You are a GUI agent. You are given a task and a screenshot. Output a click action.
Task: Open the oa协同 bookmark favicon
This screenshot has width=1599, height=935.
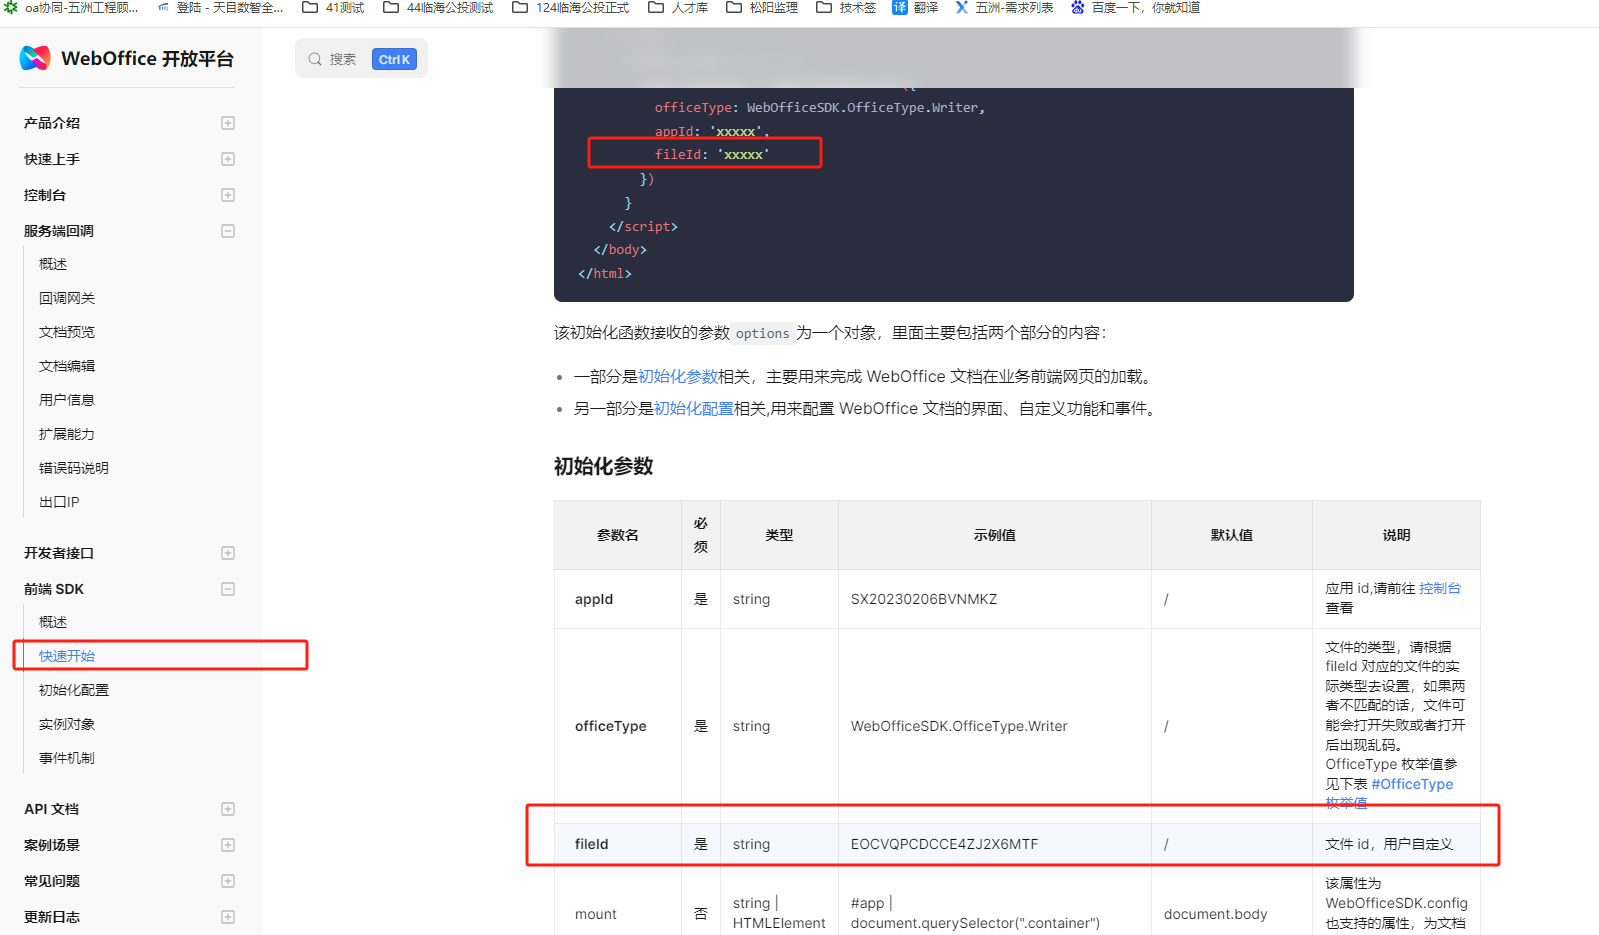pyautogui.click(x=11, y=7)
